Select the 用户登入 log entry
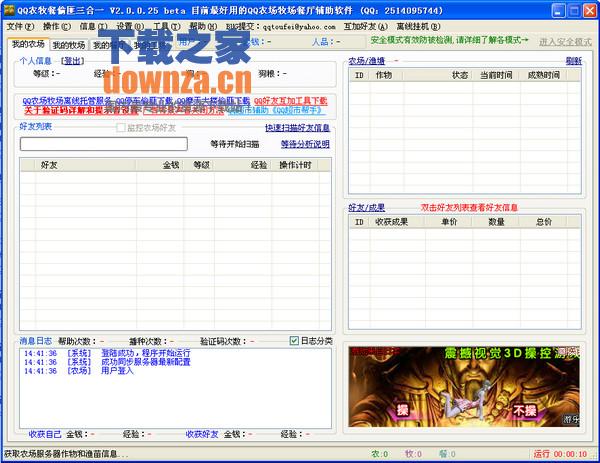Screen dimensions: 600x463 pyautogui.click(x=79, y=371)
